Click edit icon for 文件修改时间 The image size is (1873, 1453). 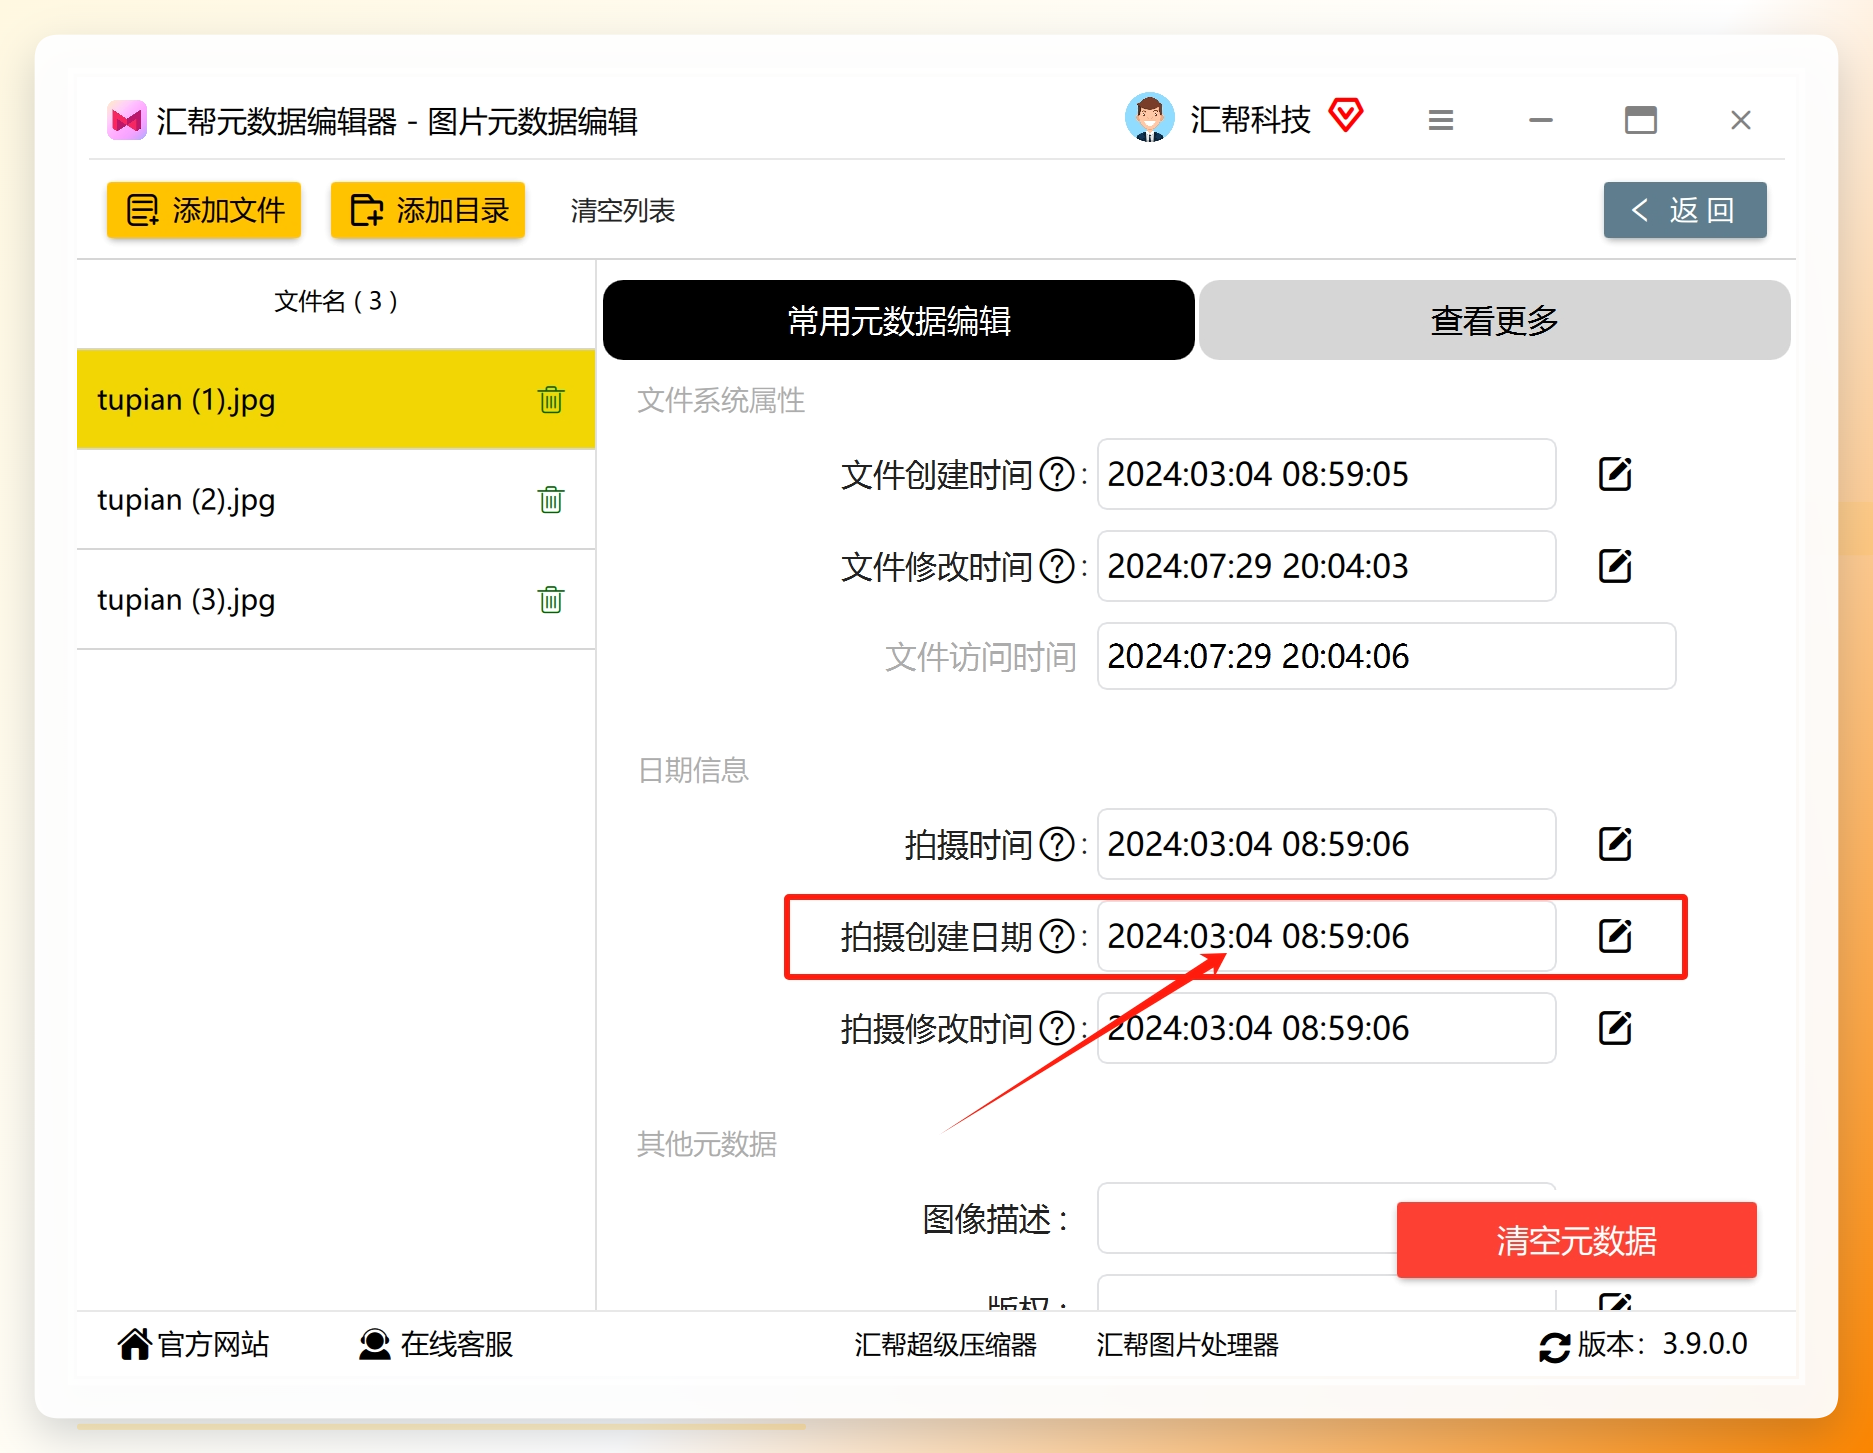tap(1615, 566)
